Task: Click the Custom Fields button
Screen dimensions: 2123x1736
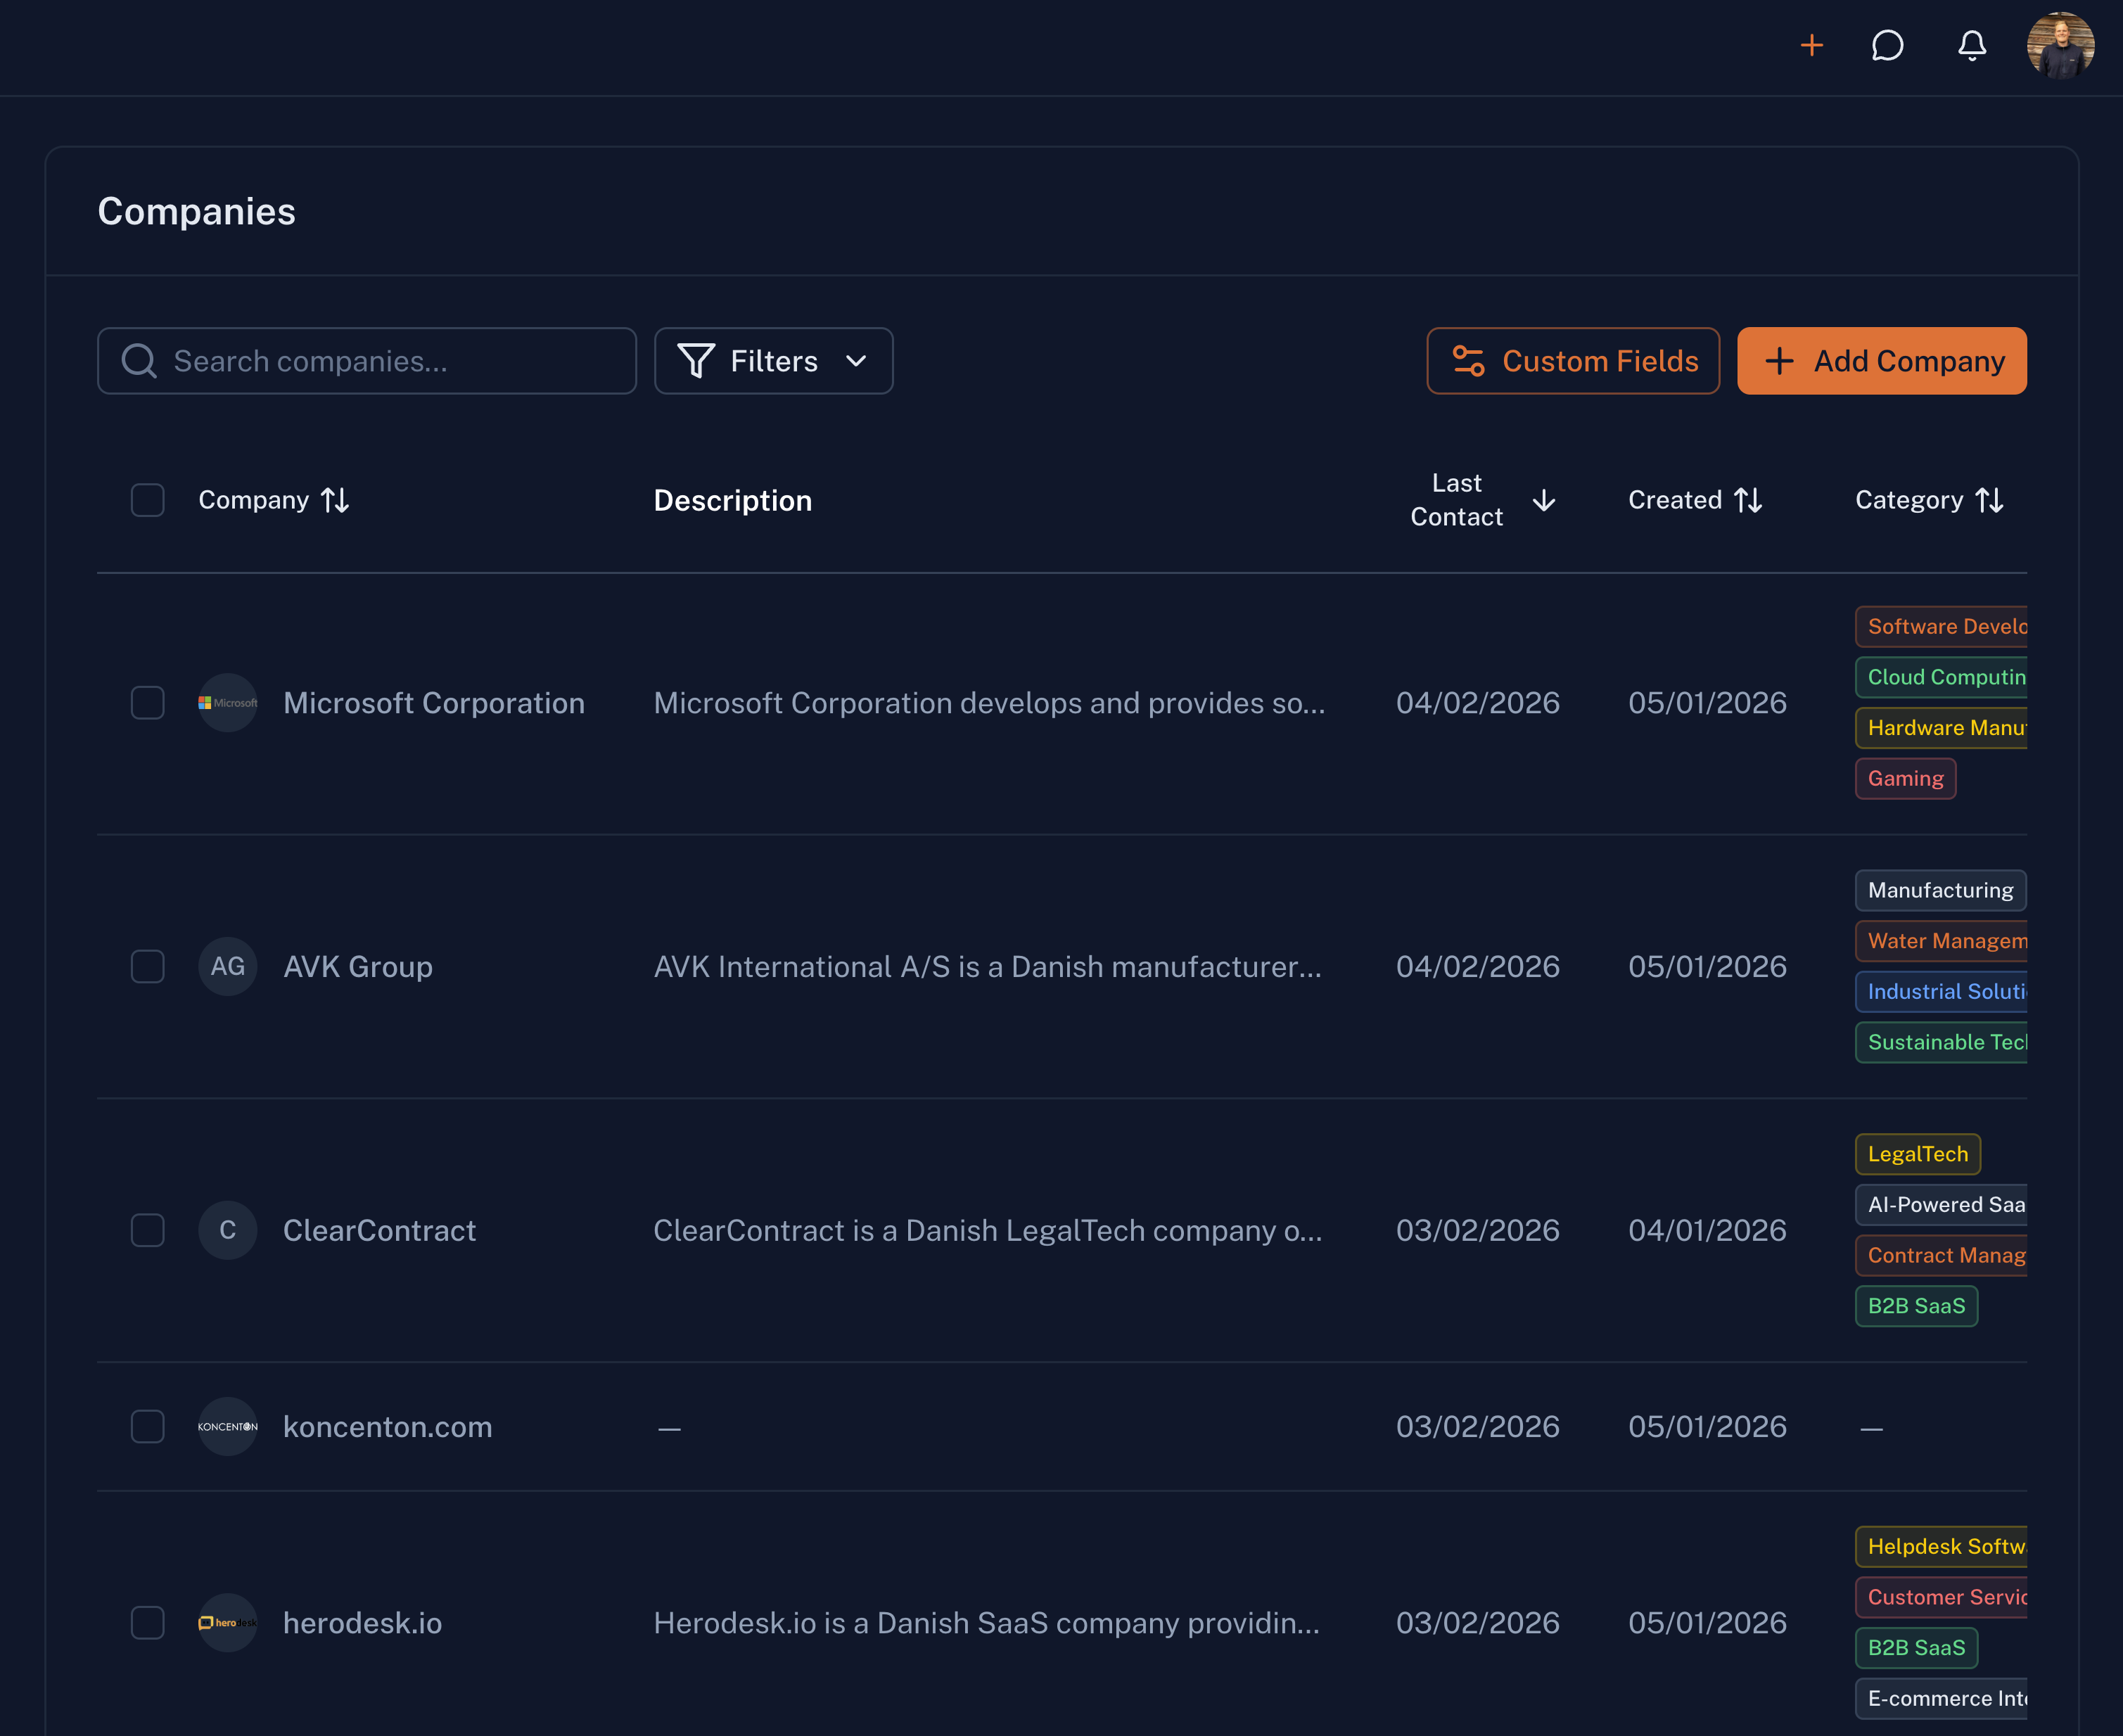Action: pos(1573,361)
